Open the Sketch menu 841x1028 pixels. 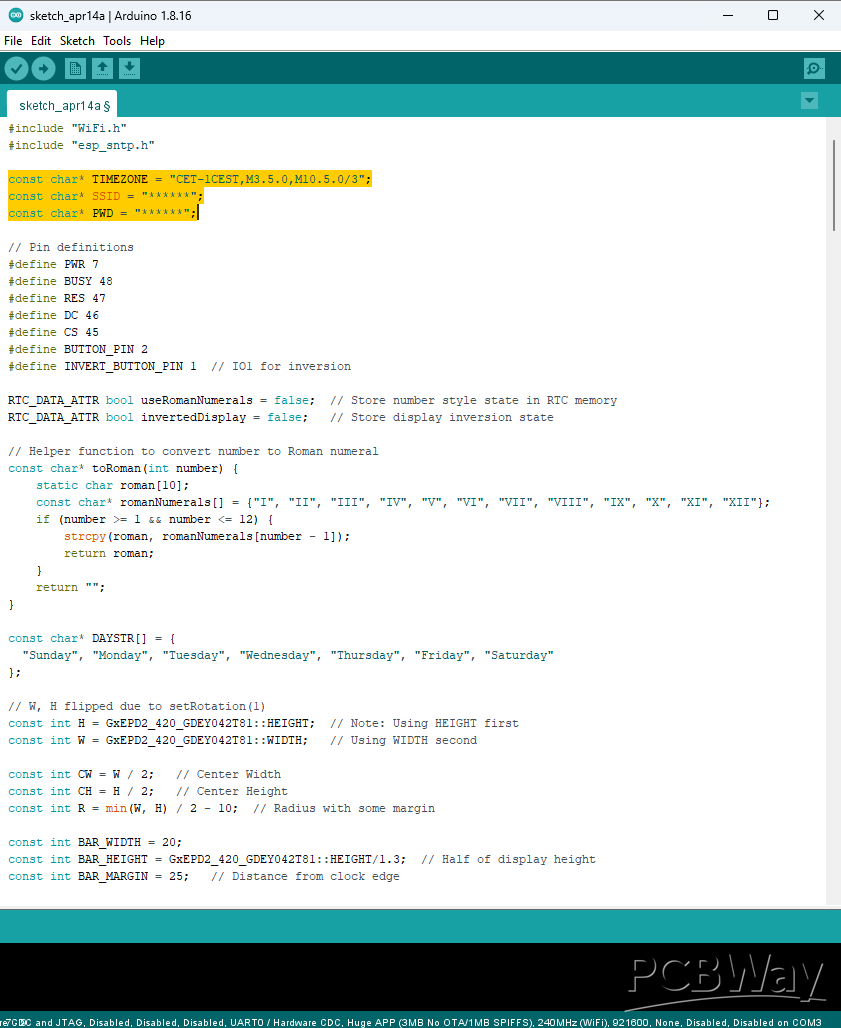[x=77, y=41]
